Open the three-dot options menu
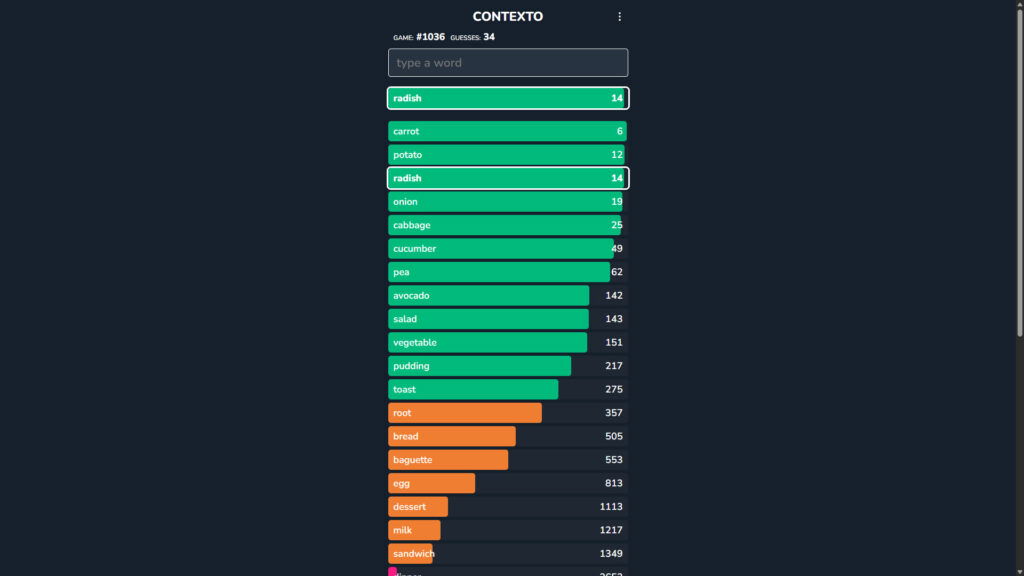Screen dimensions: 1024x576 pos(619,17)
